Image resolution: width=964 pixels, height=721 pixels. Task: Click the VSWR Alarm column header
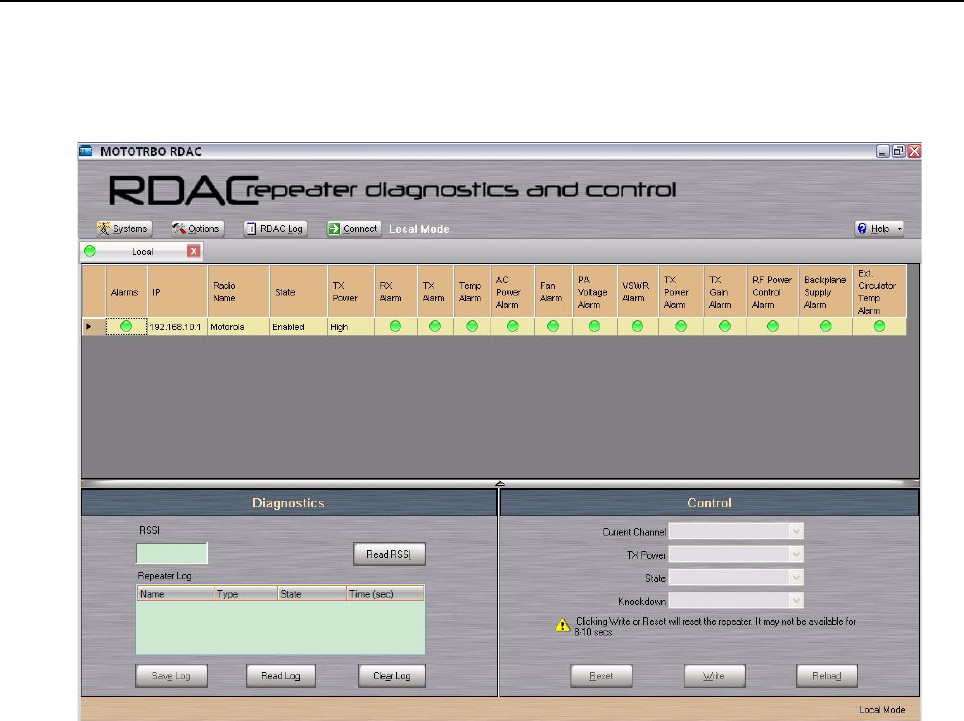(x=638, y=291)
